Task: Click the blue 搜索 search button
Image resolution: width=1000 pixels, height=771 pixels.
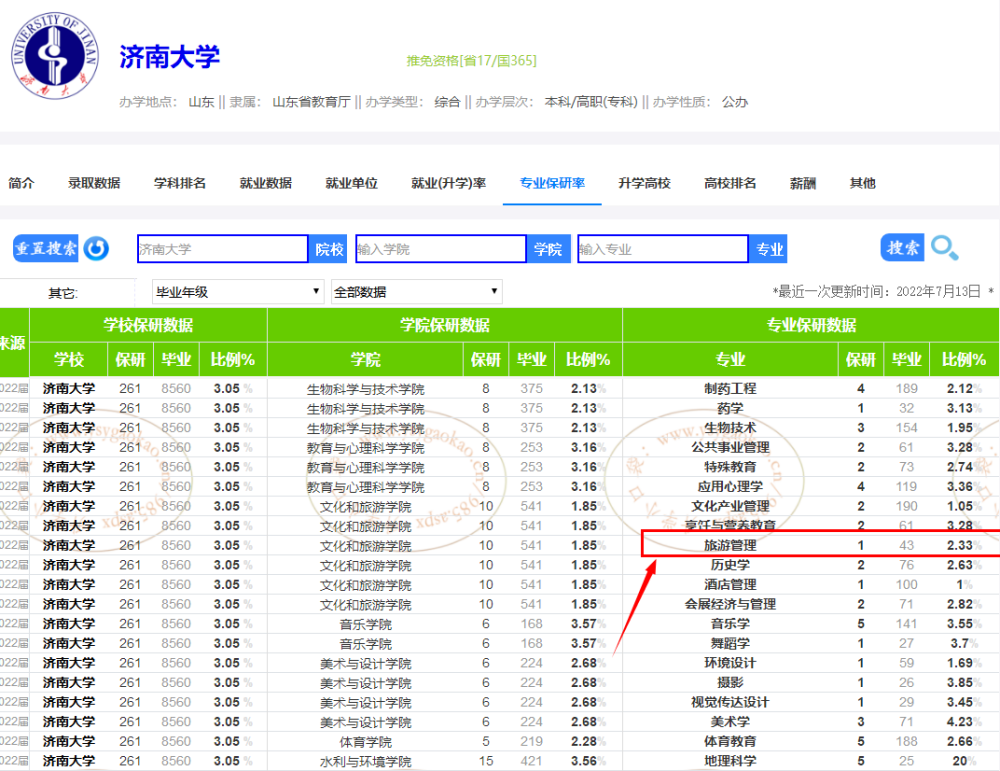Action: coord(902,247)
